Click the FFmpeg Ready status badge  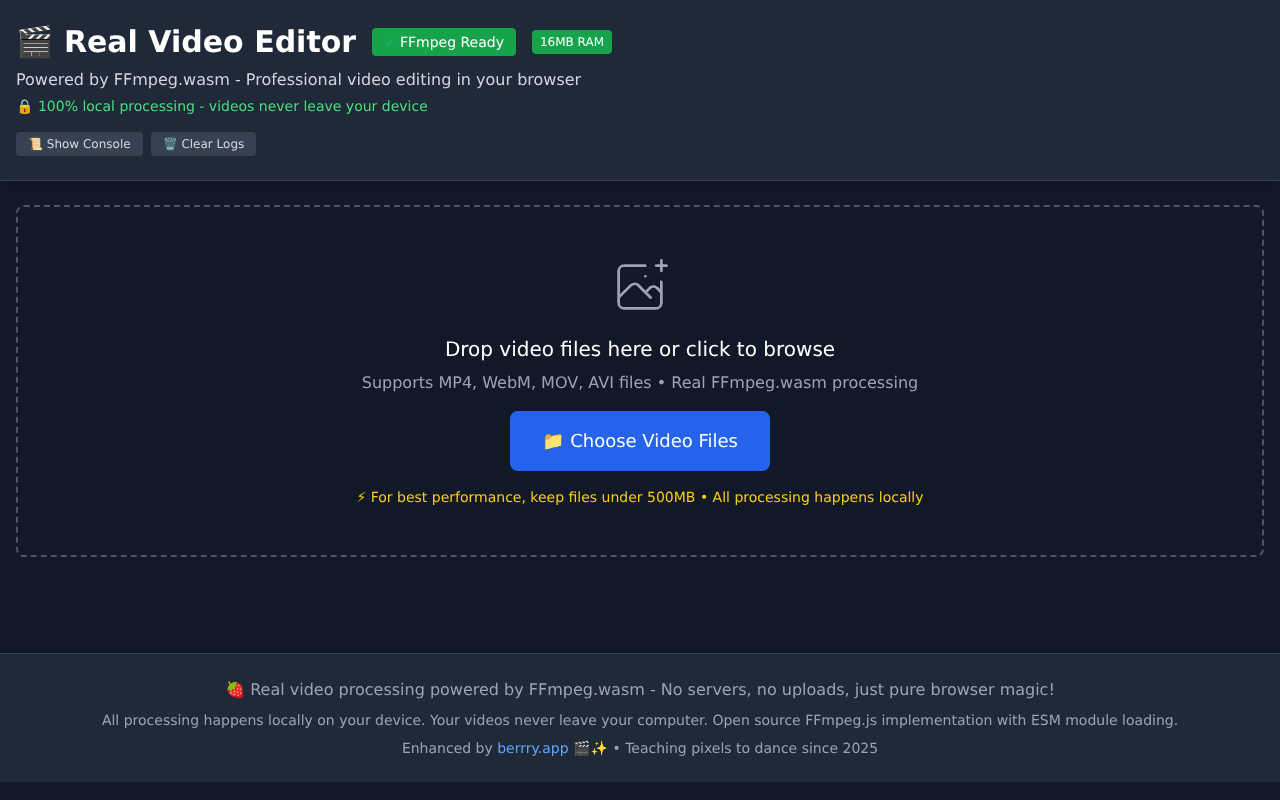point(444,42)
